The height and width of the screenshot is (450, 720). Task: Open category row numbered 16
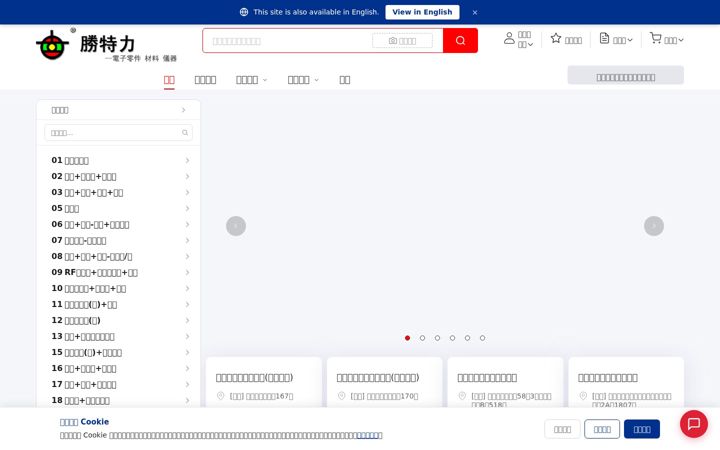[120, 369]
